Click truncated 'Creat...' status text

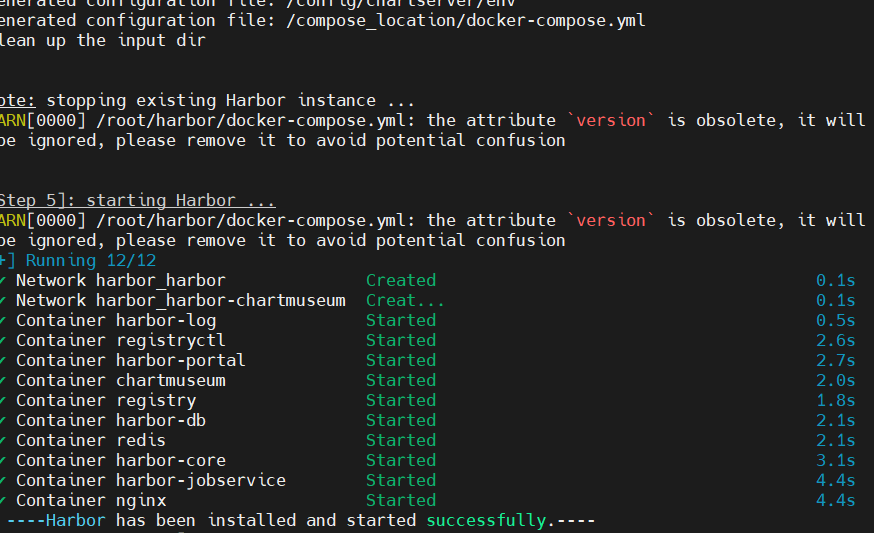(405, 301)
